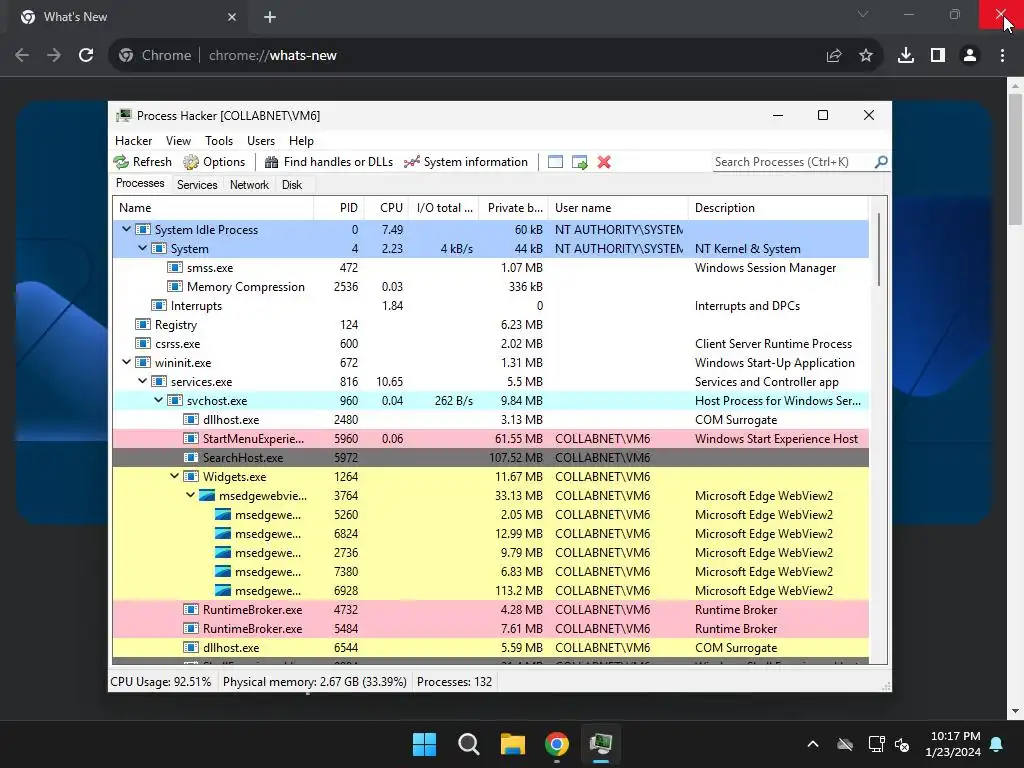The image size is (1024, 768).
Task: Open the View menu
Action: 178,141
